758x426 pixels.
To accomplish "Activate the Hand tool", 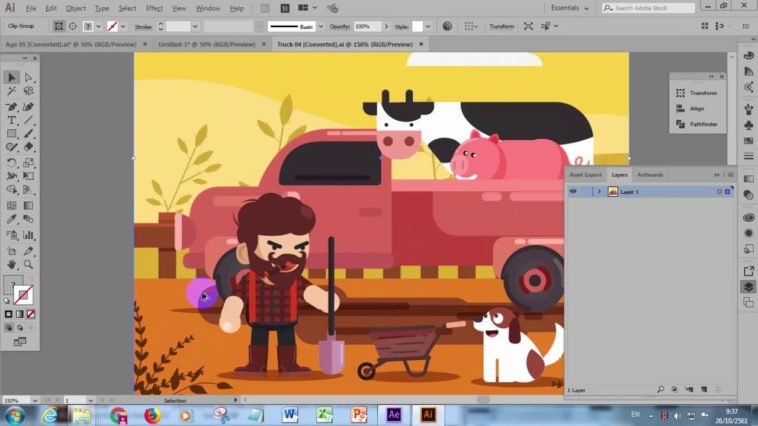I will (12, 264).
